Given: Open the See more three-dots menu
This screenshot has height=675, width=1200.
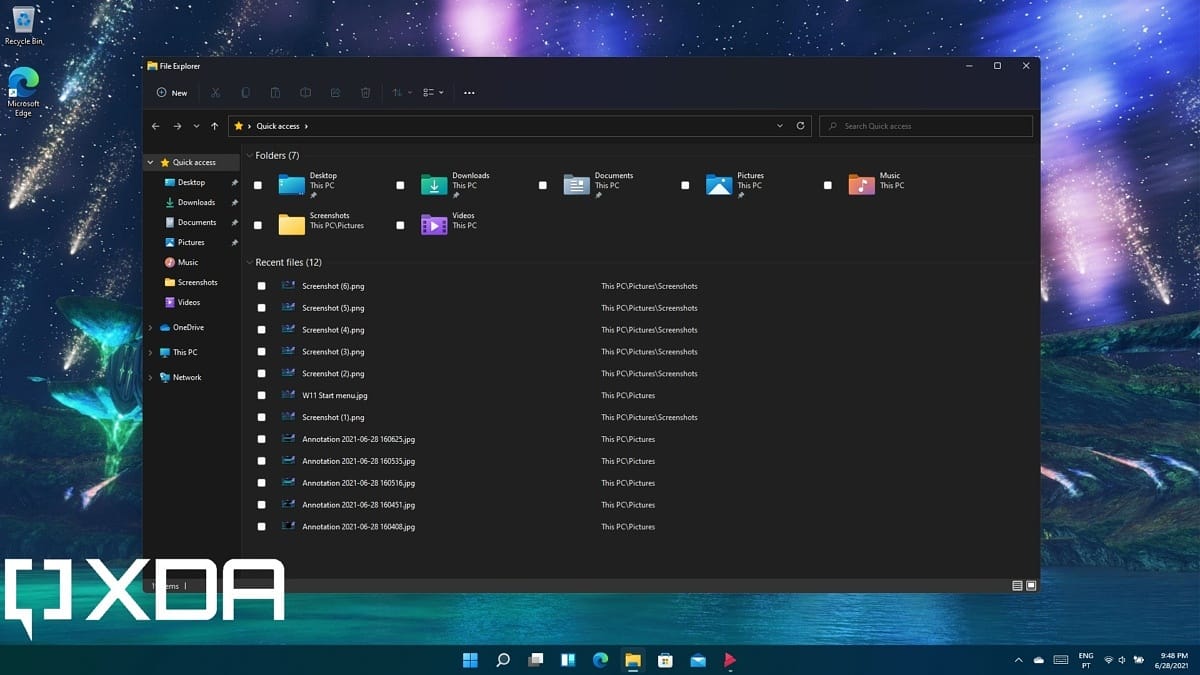Looking at the screenshot, I should [x=469, y=93].
